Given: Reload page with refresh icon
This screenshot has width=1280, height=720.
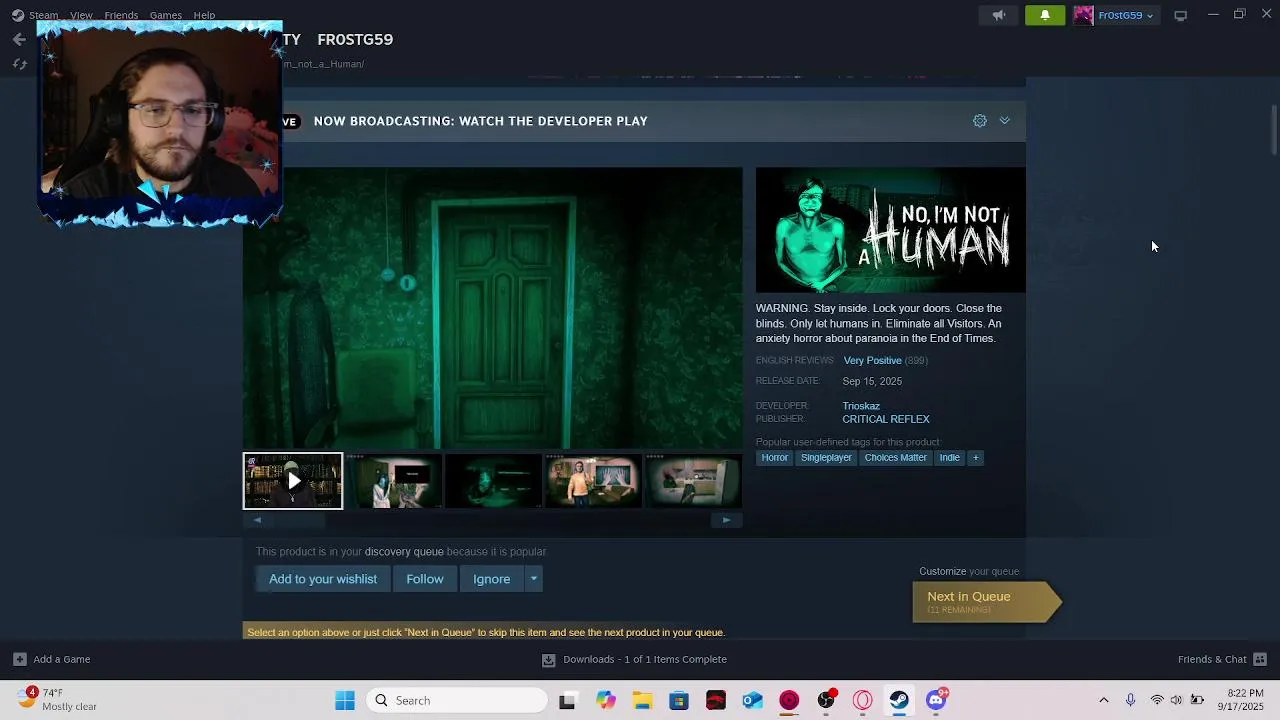Looking at the screenshot, I should (x=19, y=64).
